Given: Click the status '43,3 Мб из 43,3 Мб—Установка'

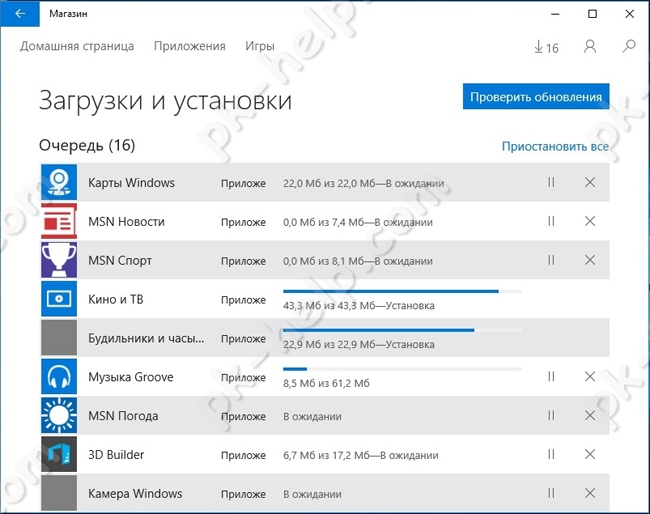Looking at the screenshot, I should coord(359,306).
